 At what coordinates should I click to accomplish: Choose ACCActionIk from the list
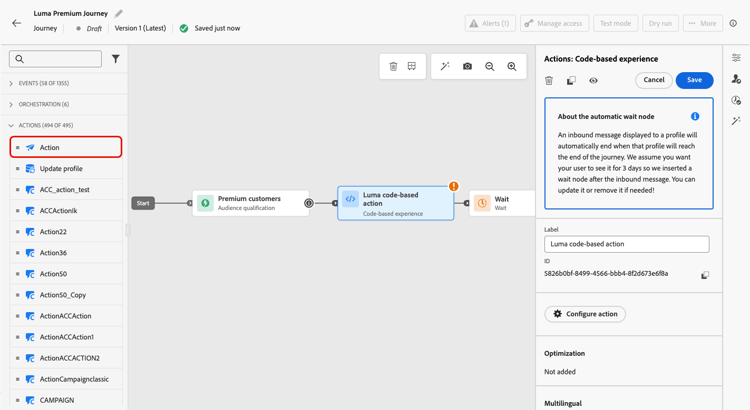point(66,211)
